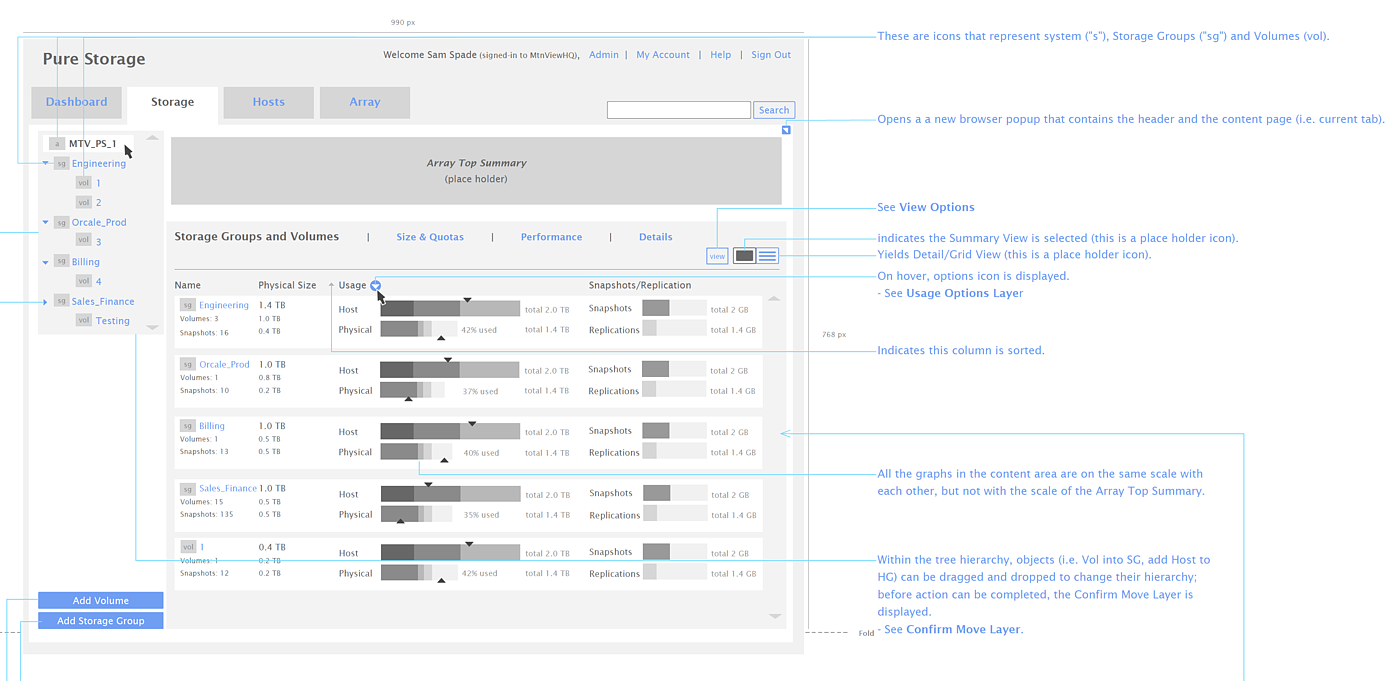Click sg icon in Sales_Finance table row
The height and width of the screenshot is (681, 1400).
pos(187,489)
